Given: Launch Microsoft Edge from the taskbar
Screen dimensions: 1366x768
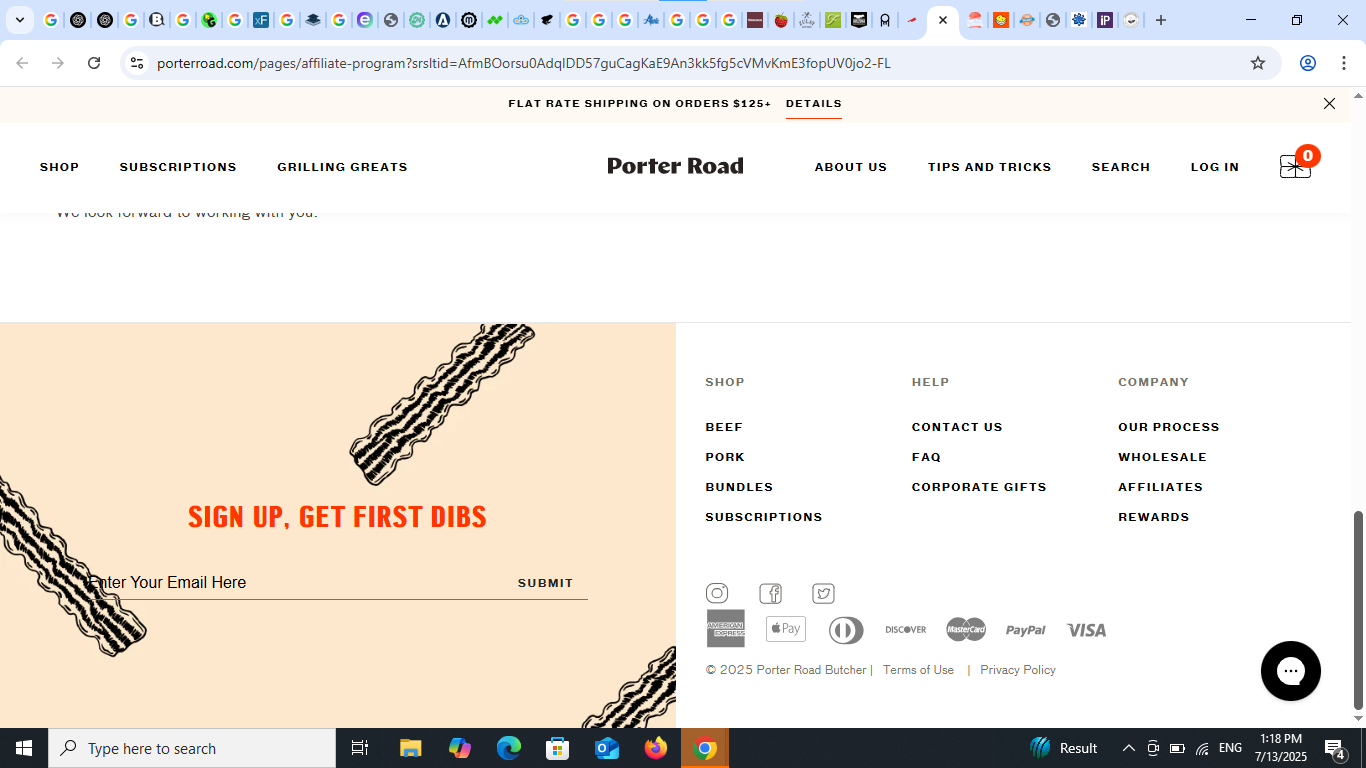Looking at the screenshot, I should (509, 748).
